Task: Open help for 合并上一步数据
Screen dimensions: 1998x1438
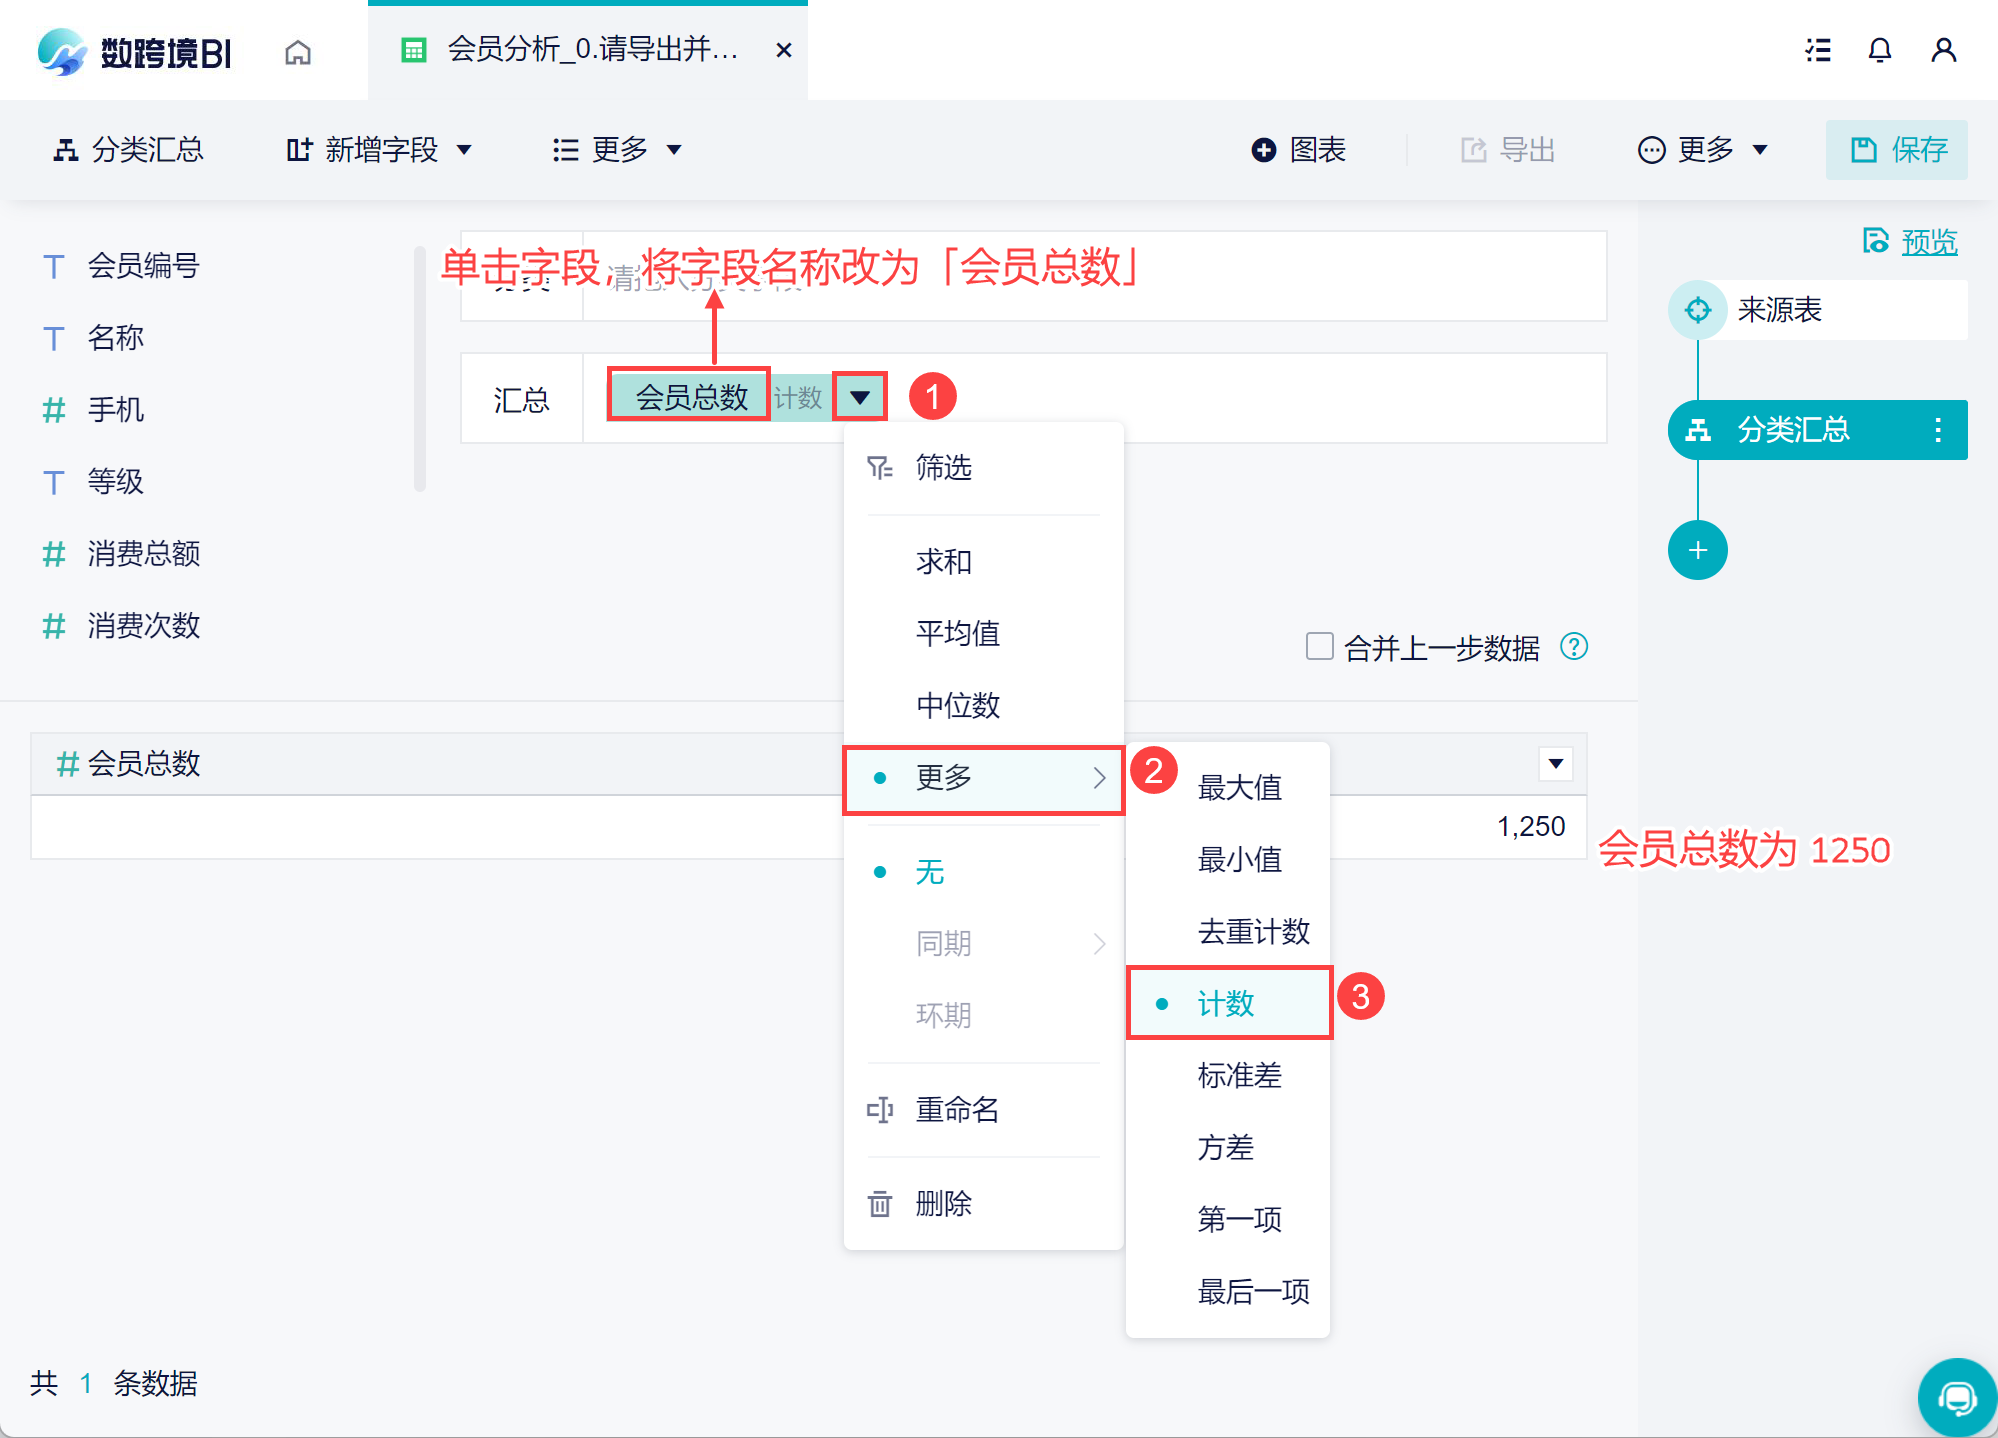Action: click(x=1574, y=647)
